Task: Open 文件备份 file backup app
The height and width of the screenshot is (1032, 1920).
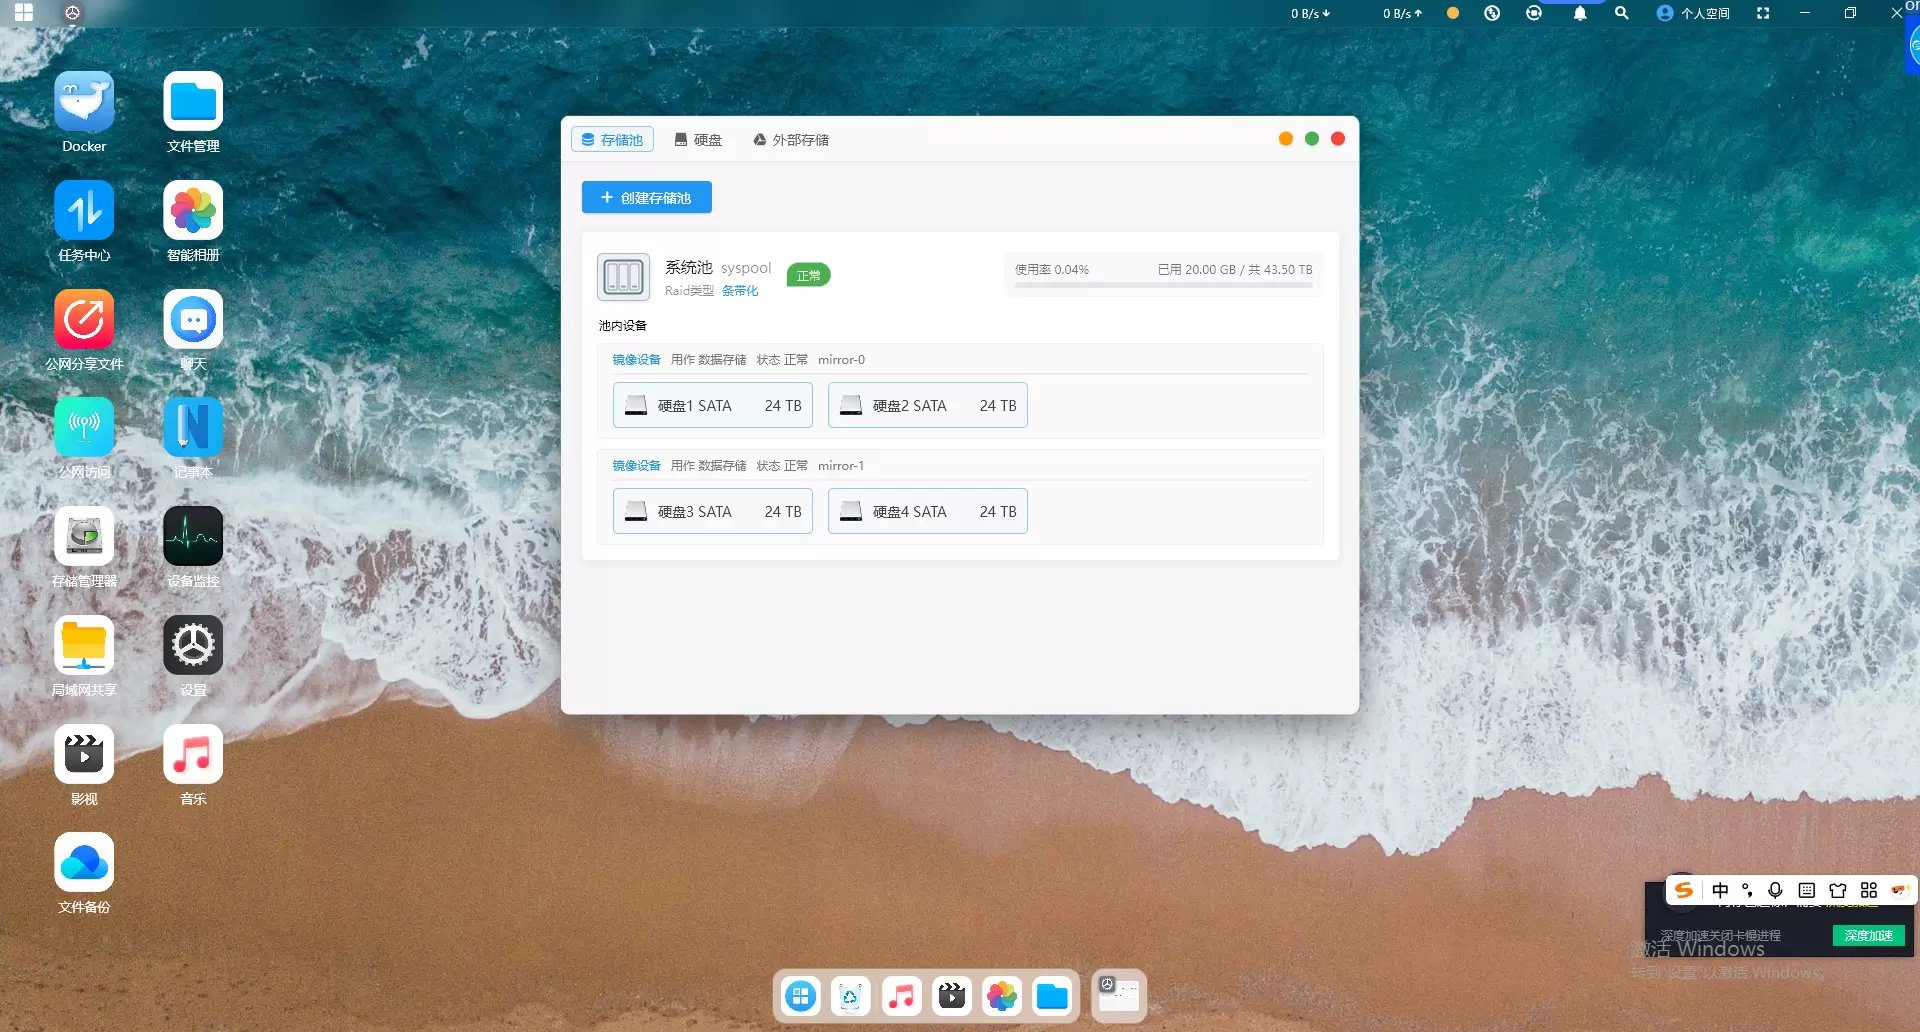Action: [84, 863]
